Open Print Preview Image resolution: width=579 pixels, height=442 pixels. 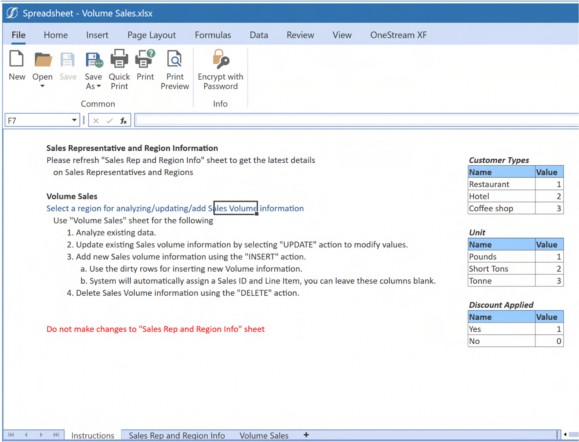174,59
